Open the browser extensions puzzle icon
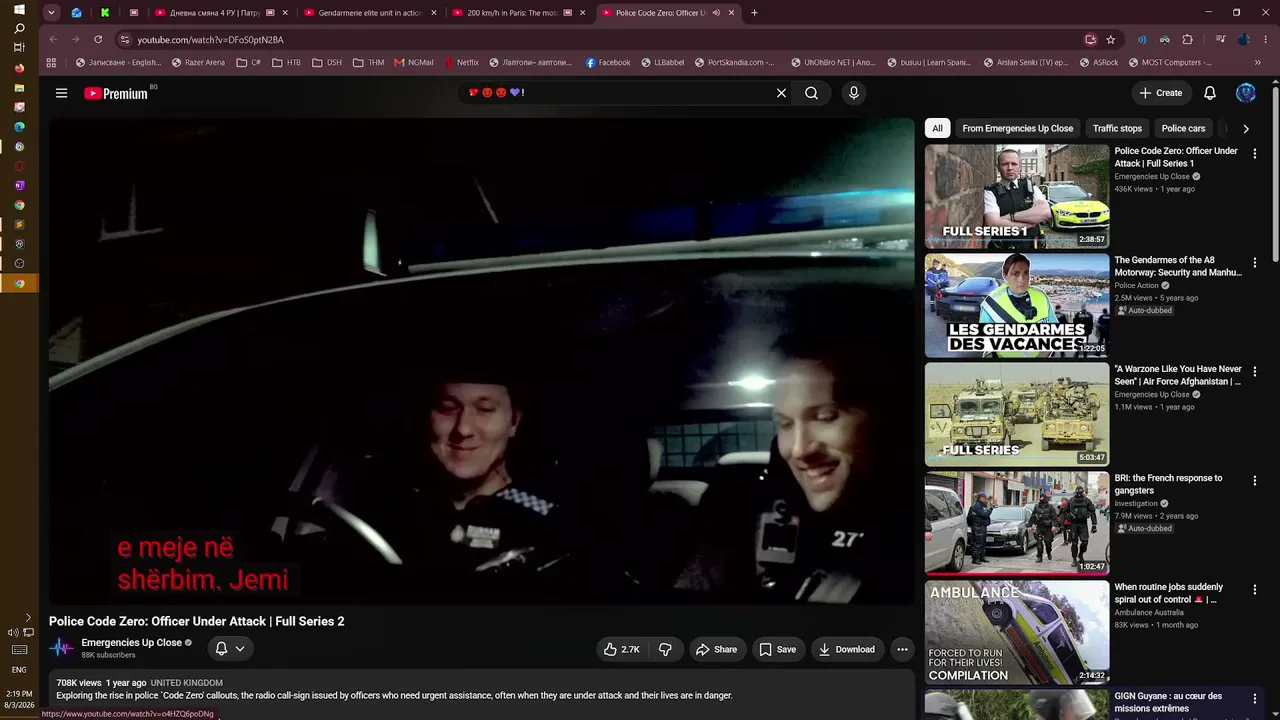1280x720 pixels. click(1187, 40)
